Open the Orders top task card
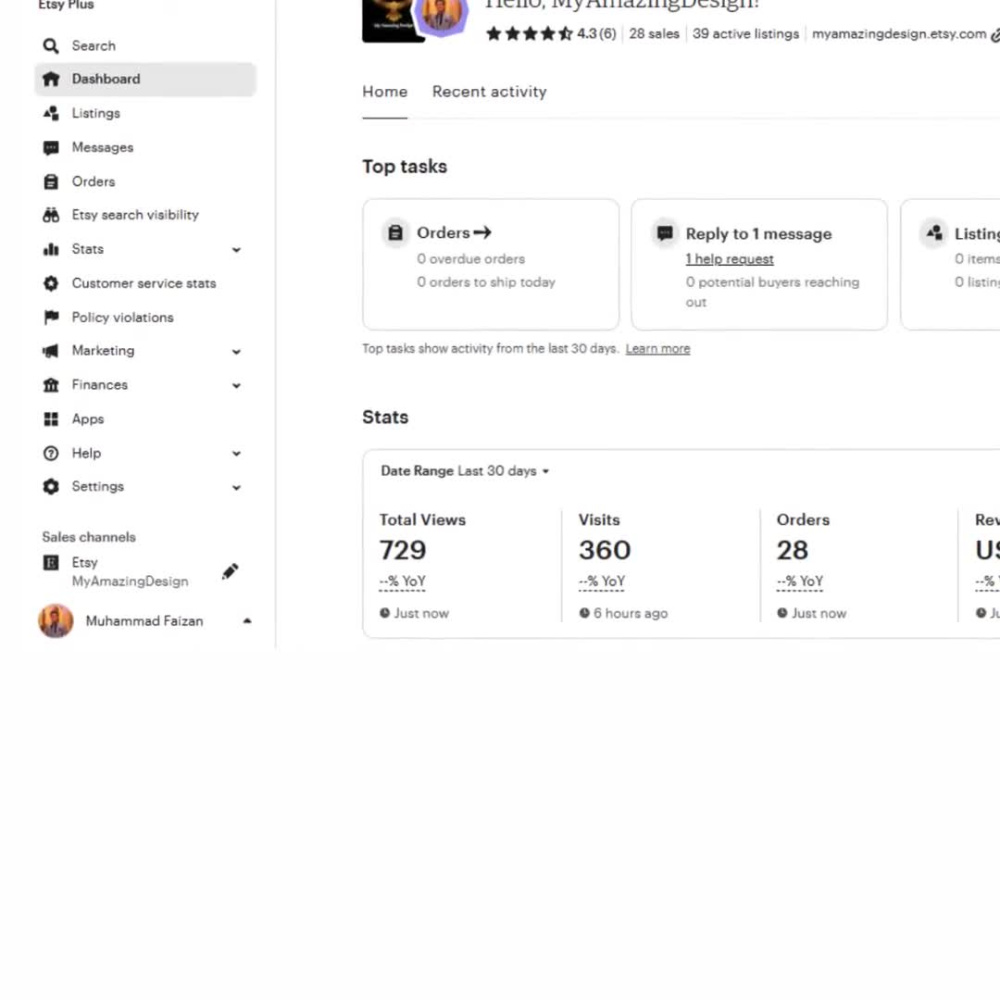Image resolution: width=1000 pixels, height=1000 pixels. click(490, 265)
